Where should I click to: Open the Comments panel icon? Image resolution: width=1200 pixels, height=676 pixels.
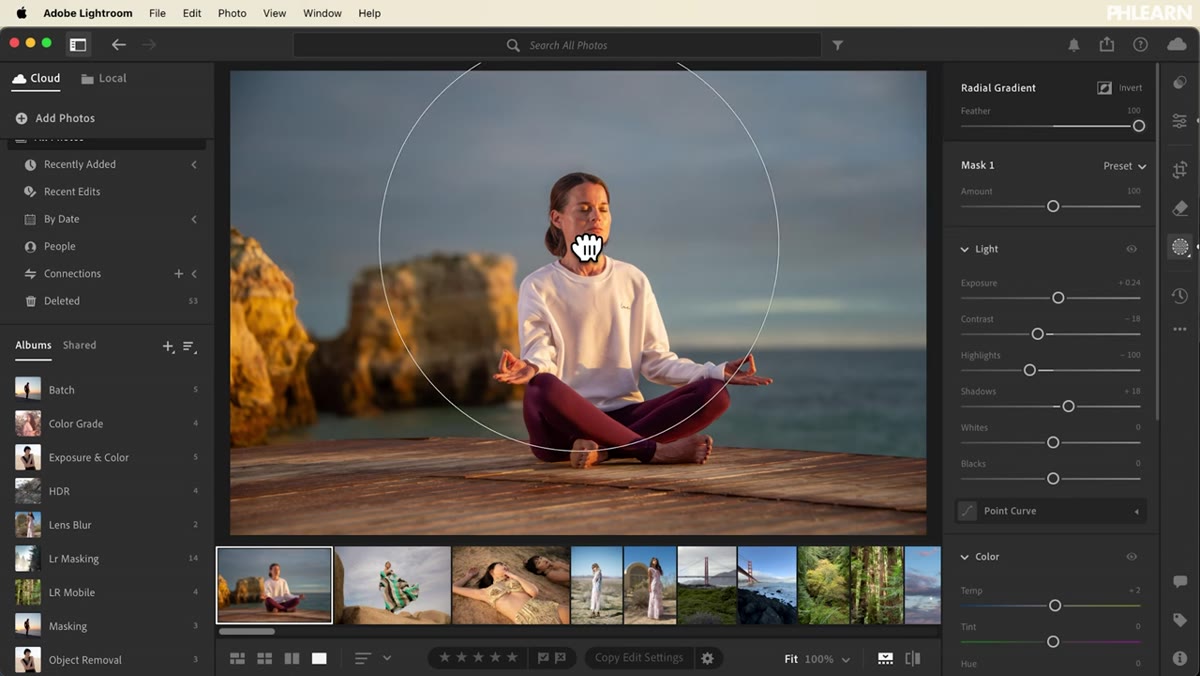1180,582
